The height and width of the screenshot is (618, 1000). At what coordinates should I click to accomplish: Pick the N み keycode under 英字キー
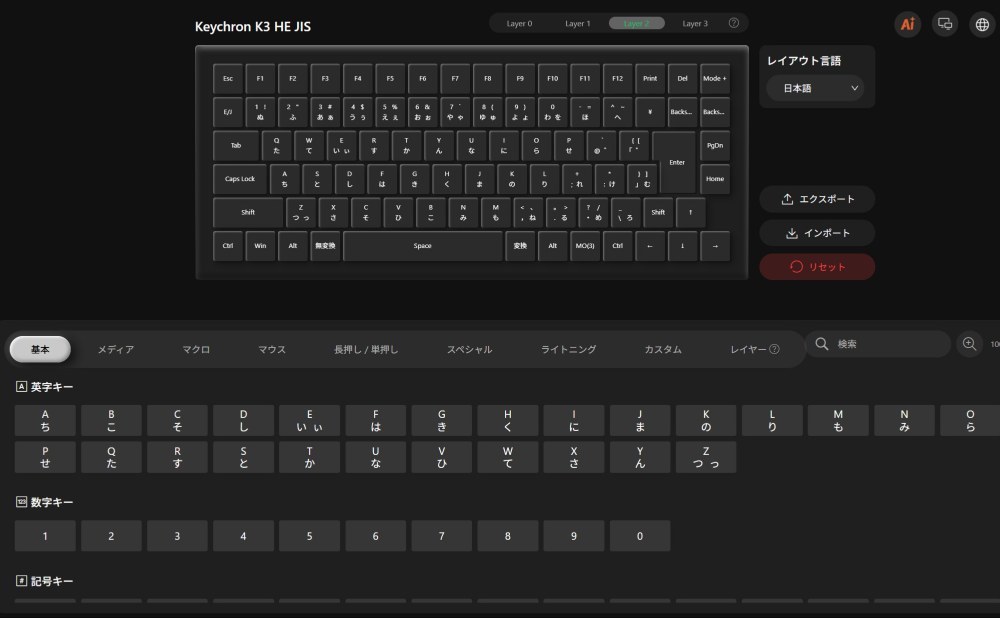point(904,420)
